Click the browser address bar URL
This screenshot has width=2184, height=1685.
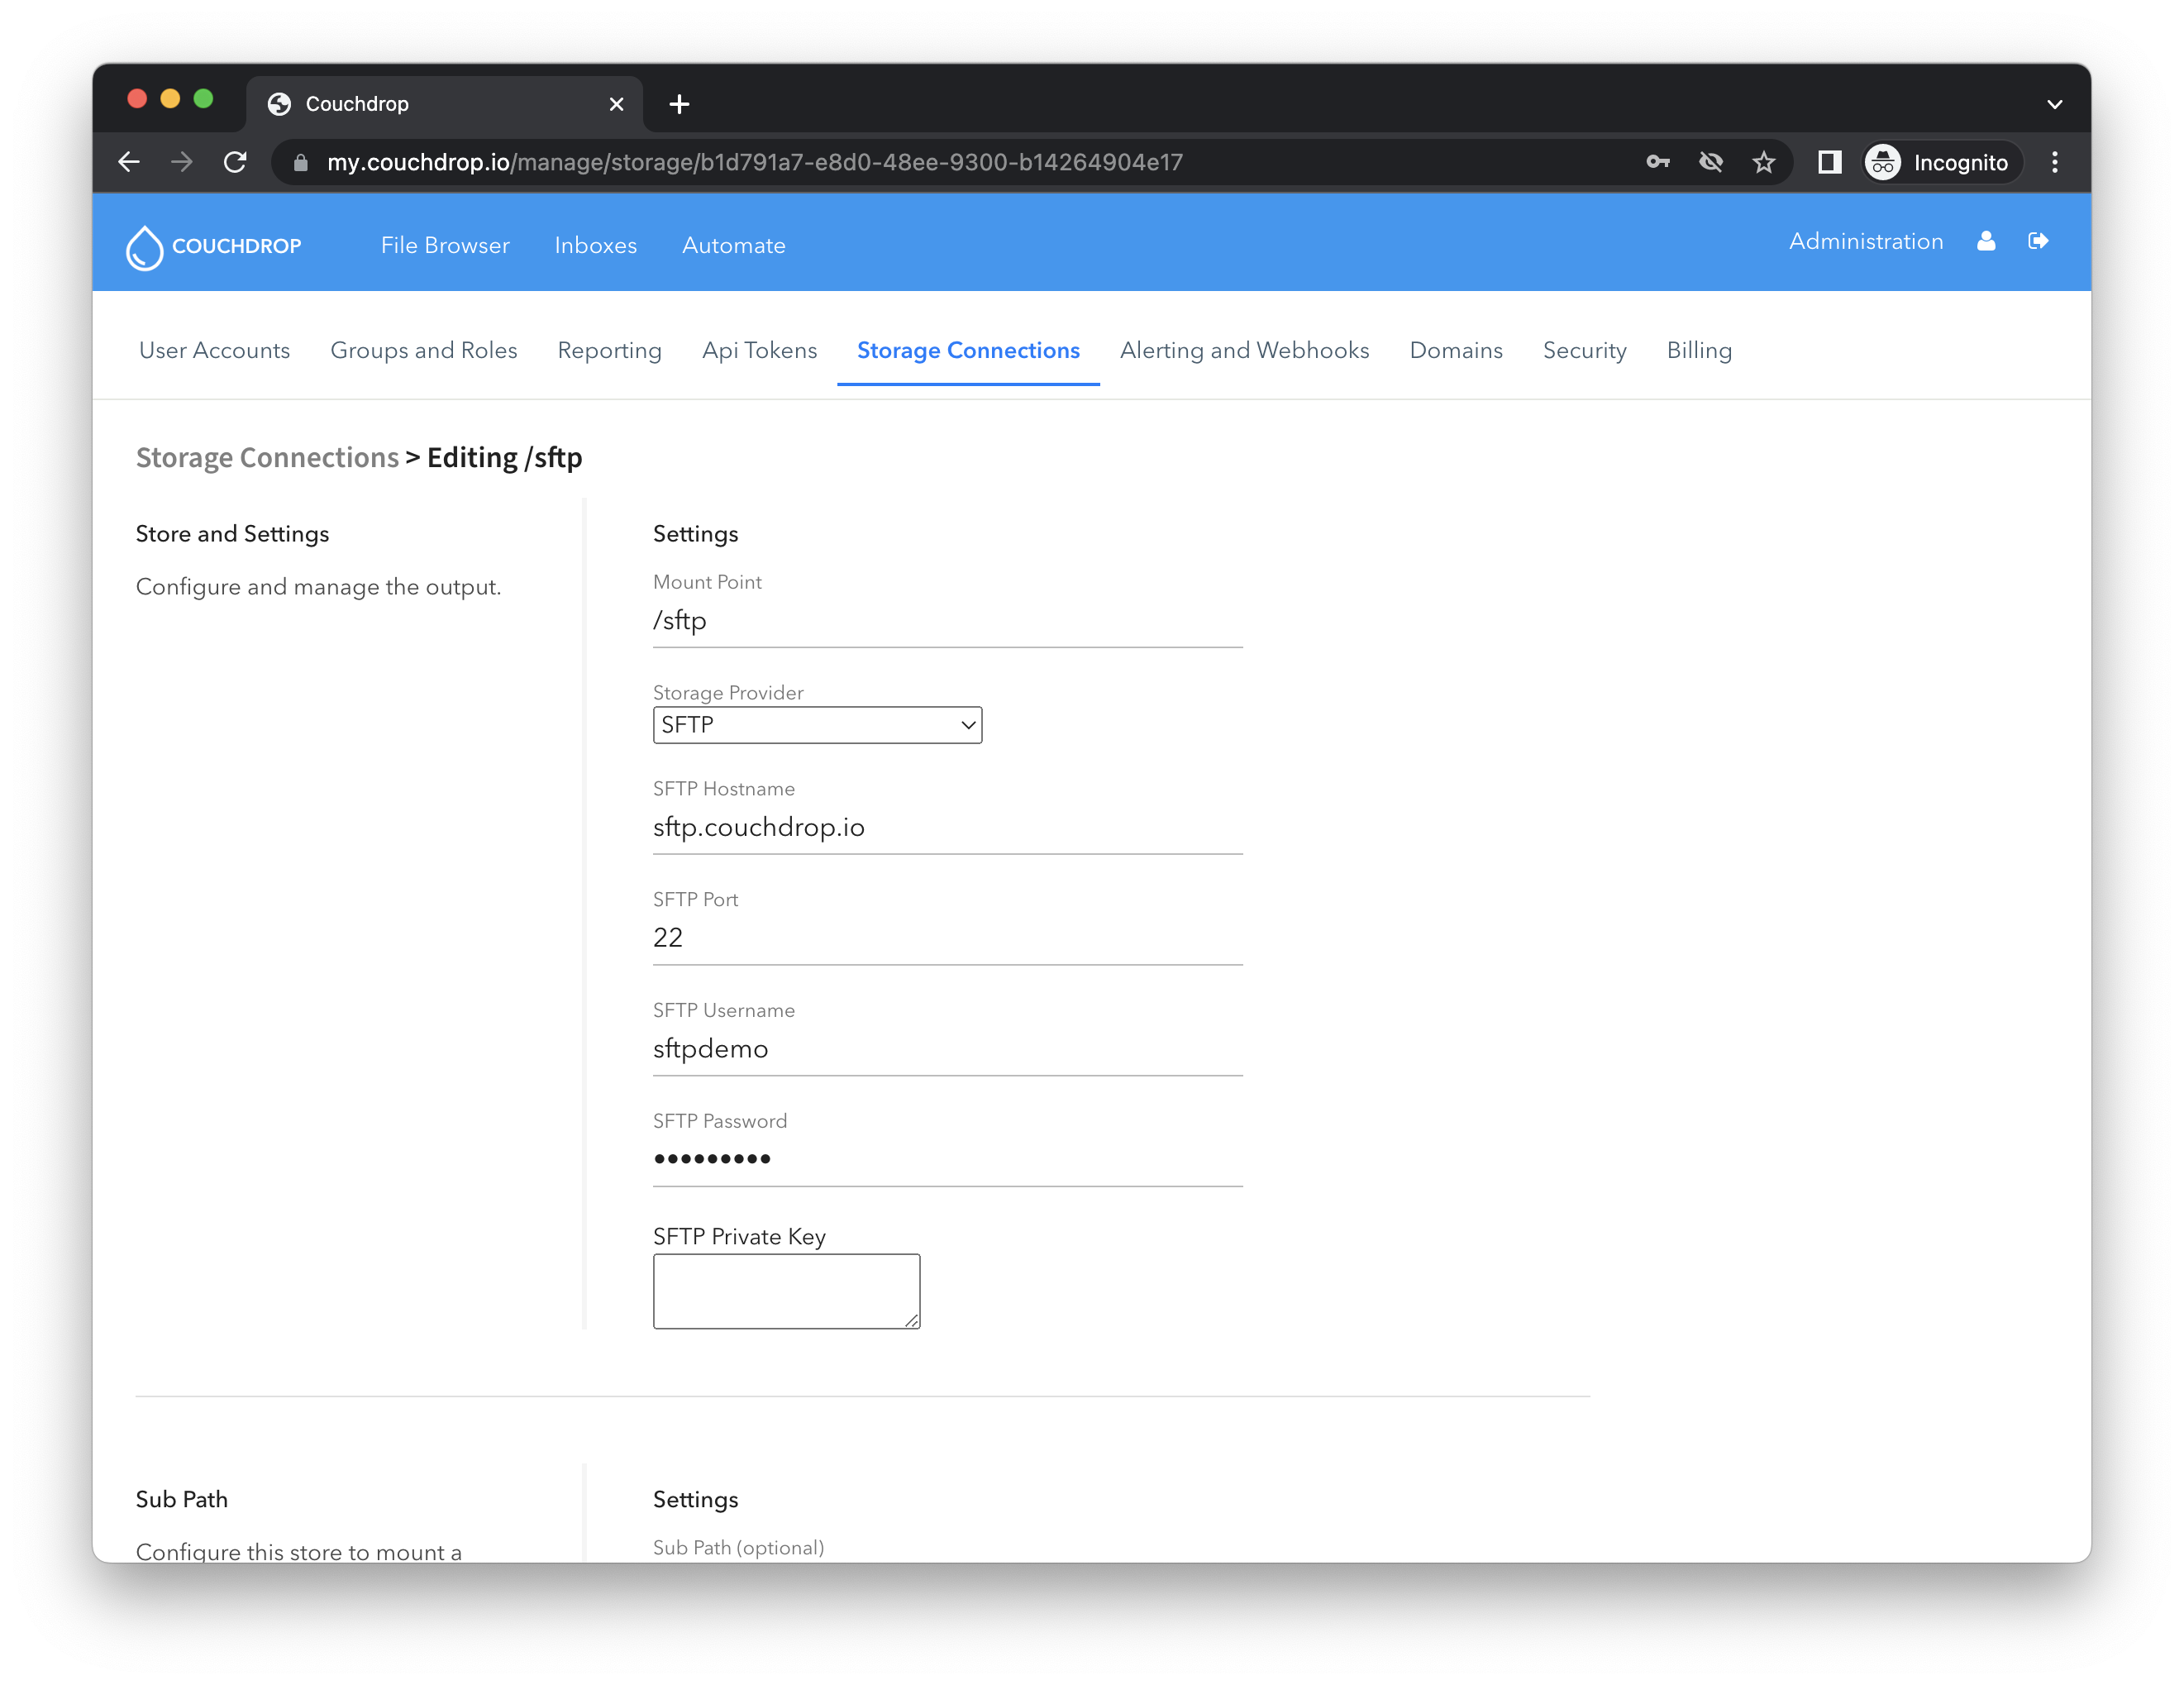(755, 162)
